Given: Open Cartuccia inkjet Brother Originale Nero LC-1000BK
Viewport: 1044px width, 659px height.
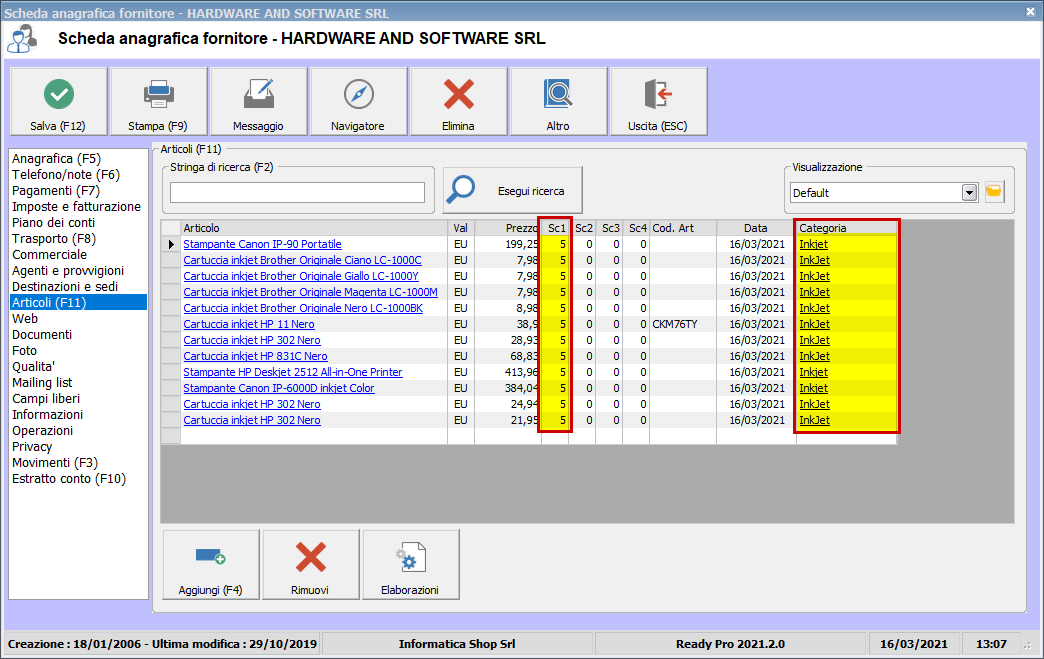Looking at the screenshot, I should 303,308.
